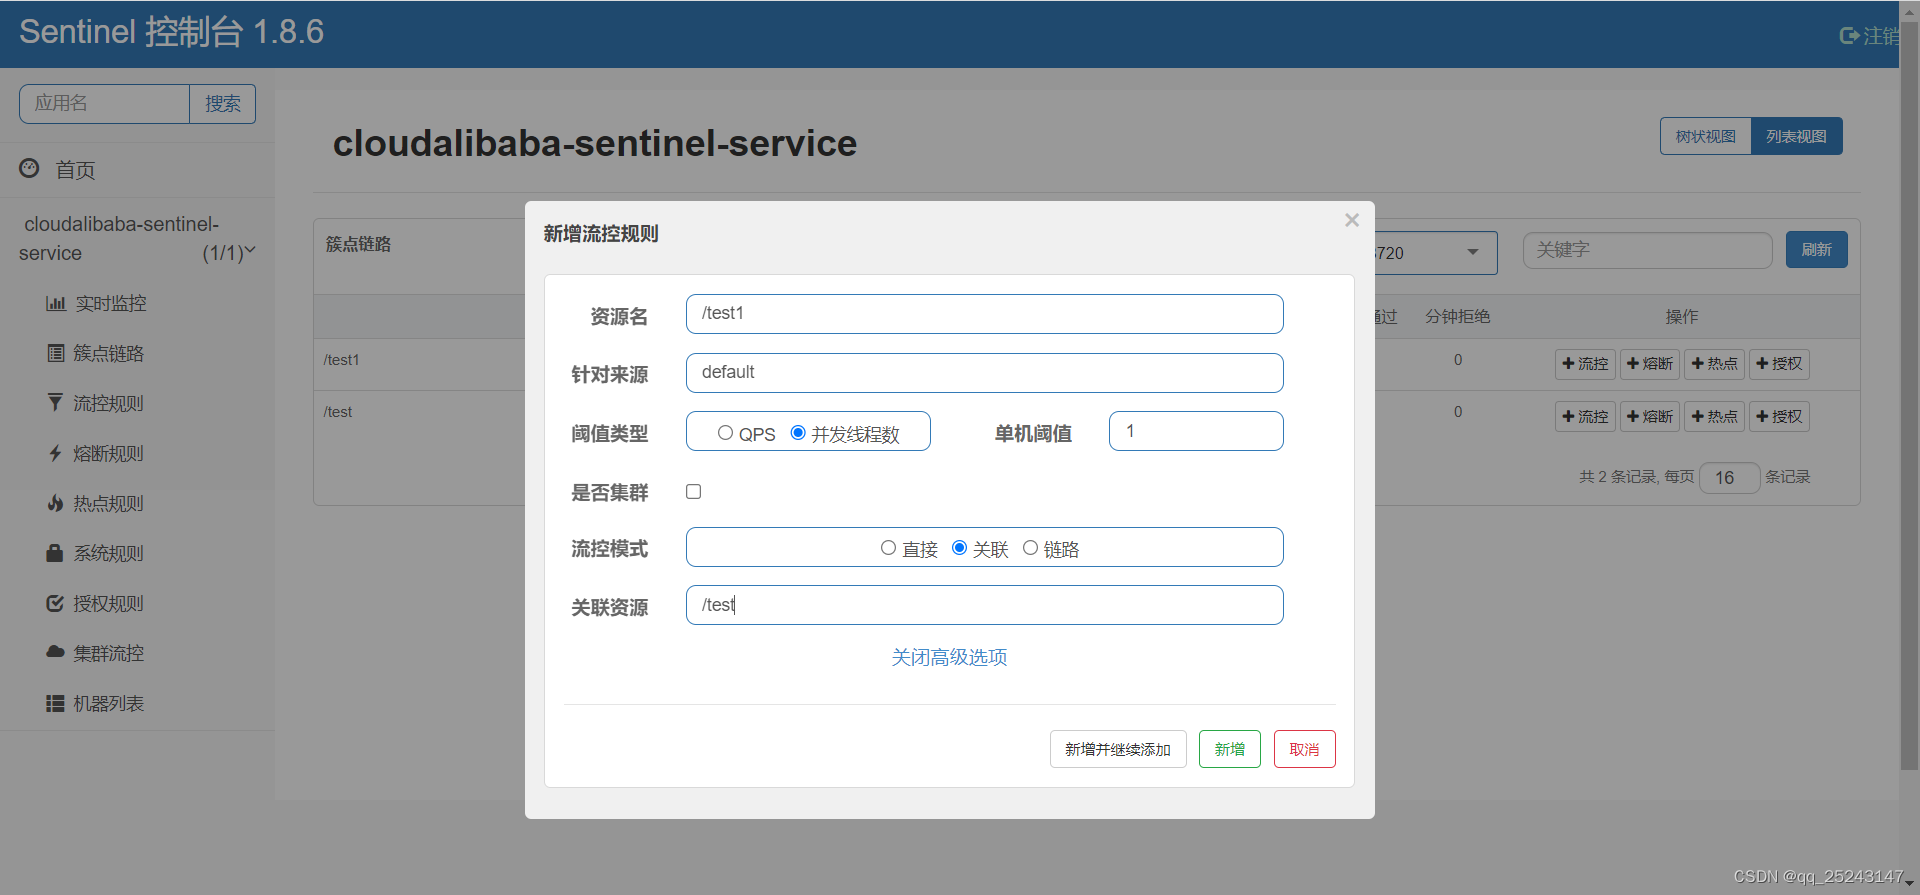Screen dimensions: 1920x895
Task: Click the page vertical scrollbar
Action: (x=1909, y=395)
